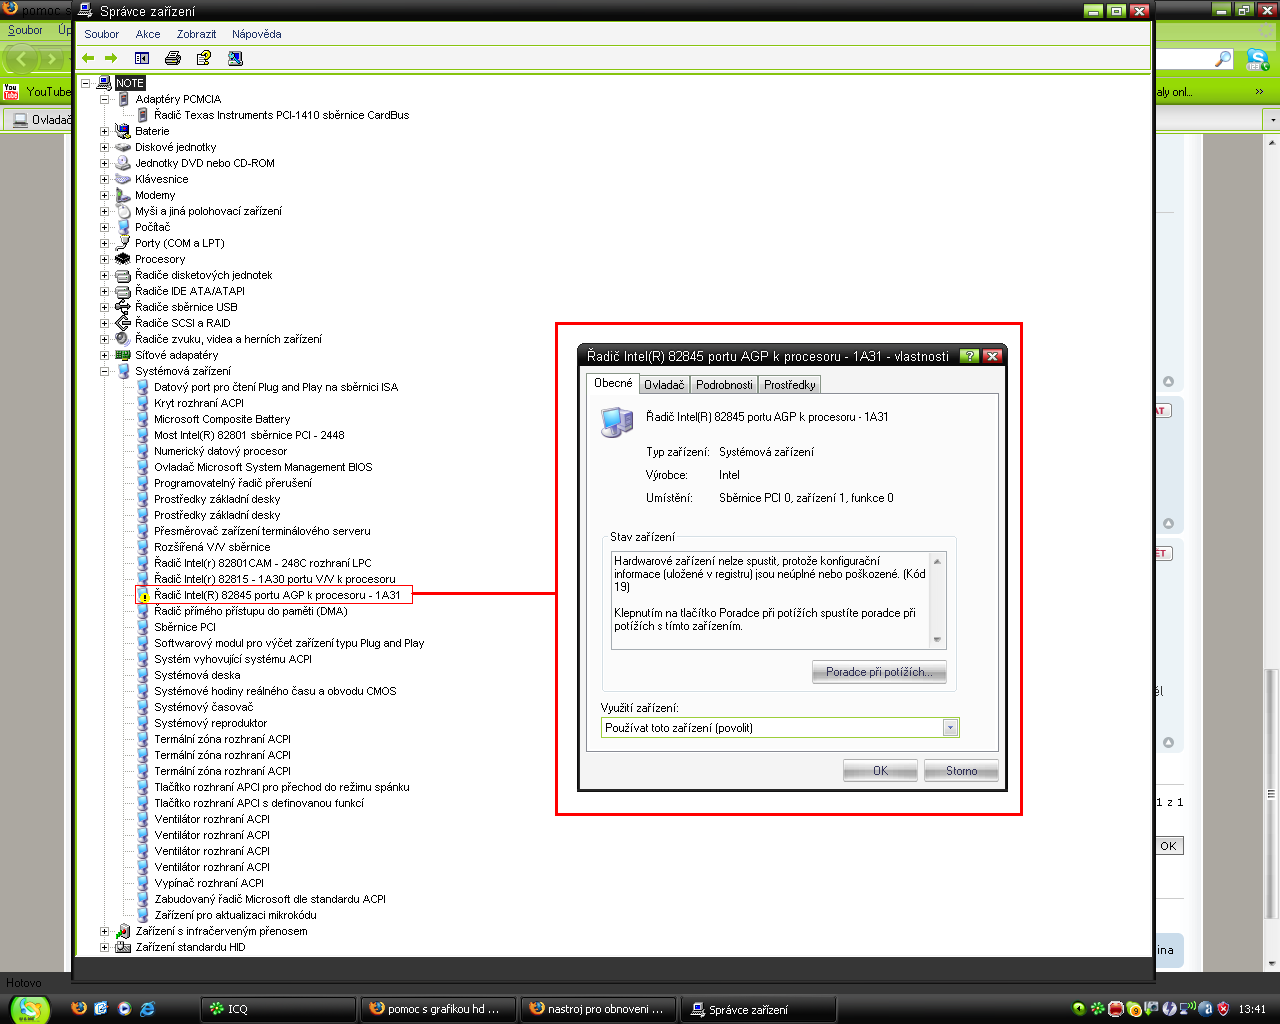Select the Obecné tab
Image resolution: width=1280 pixels, height=1024 pixels.
pos(613,383)
